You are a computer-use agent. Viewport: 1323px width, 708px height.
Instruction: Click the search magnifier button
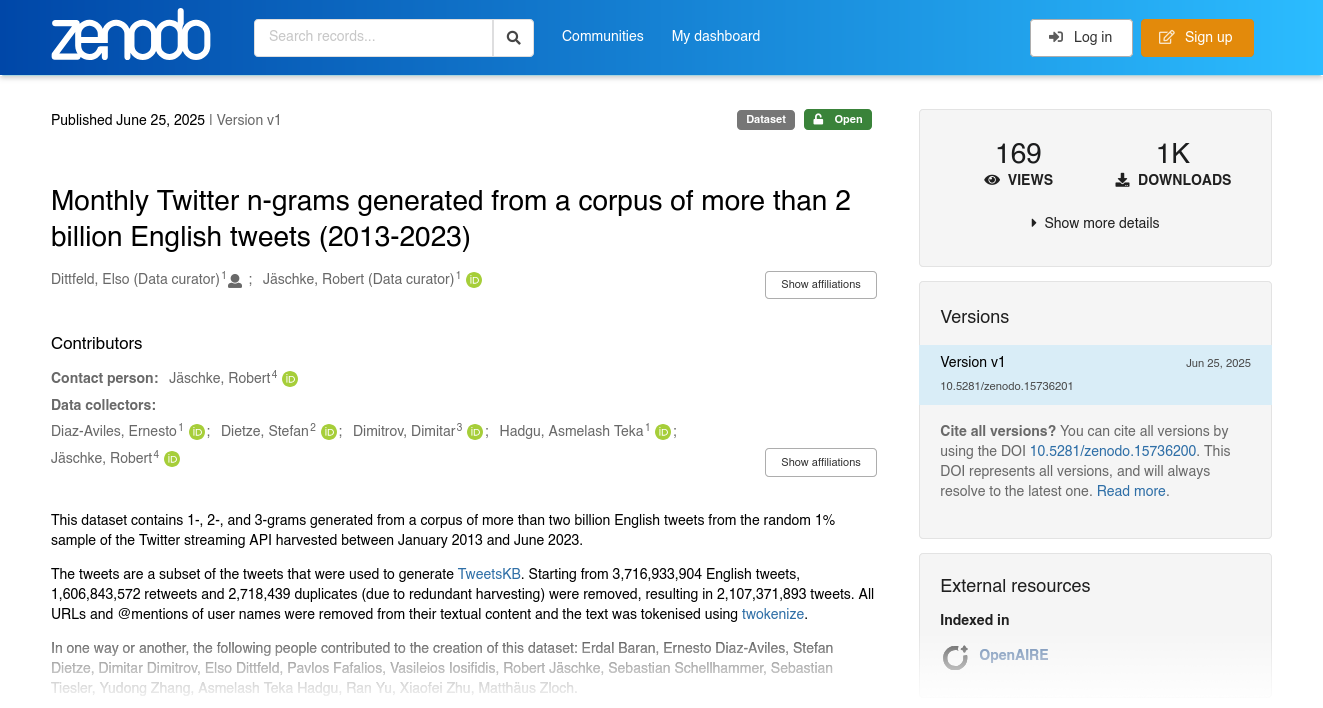pyautogui.click(x=513, y=37)
